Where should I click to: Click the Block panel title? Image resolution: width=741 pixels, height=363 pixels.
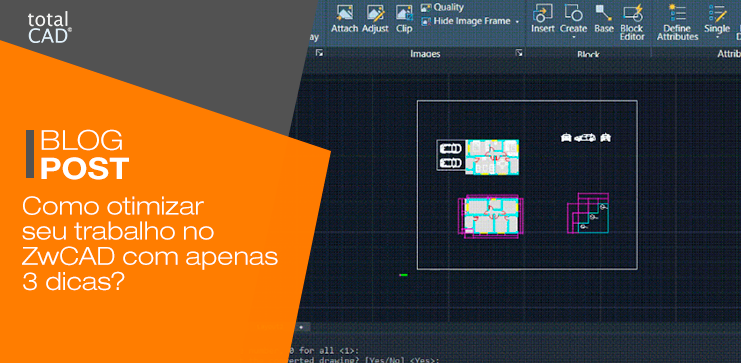(x=588, y=54)
